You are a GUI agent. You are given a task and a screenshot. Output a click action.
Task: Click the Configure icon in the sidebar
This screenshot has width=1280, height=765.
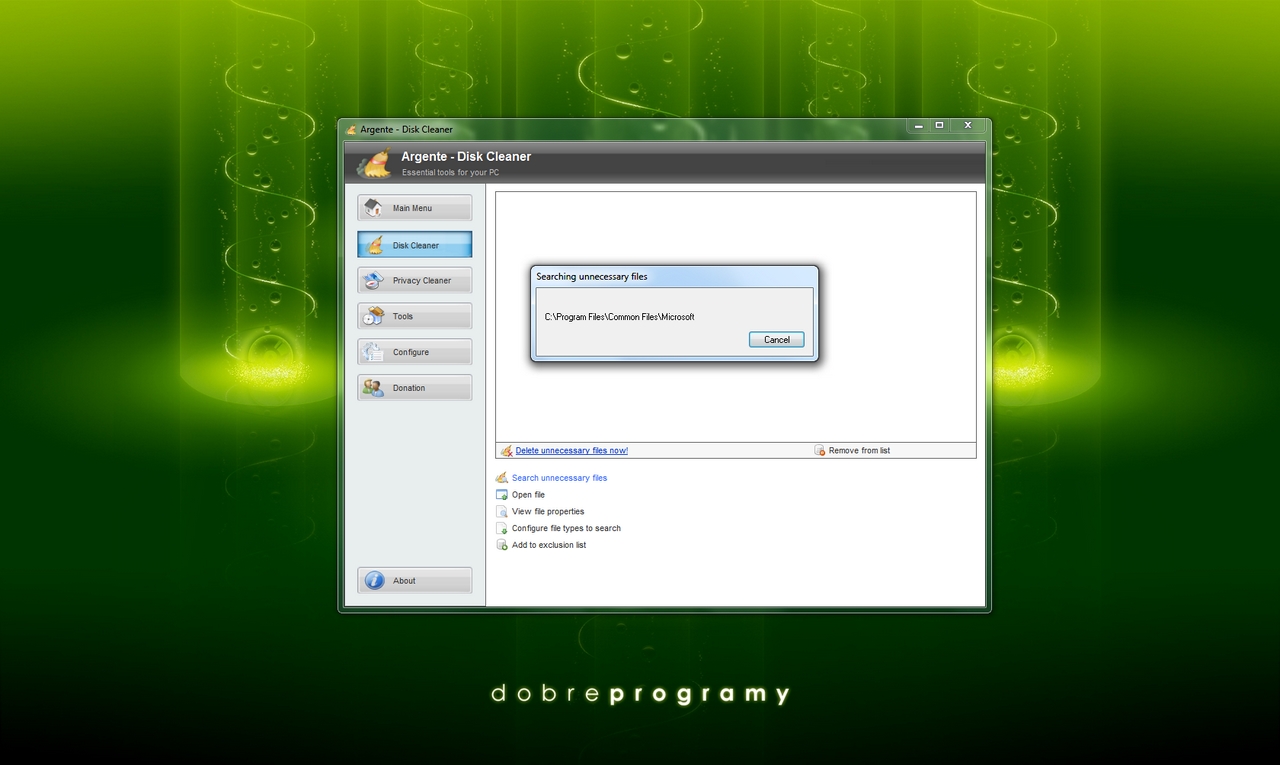click(374, 352)
